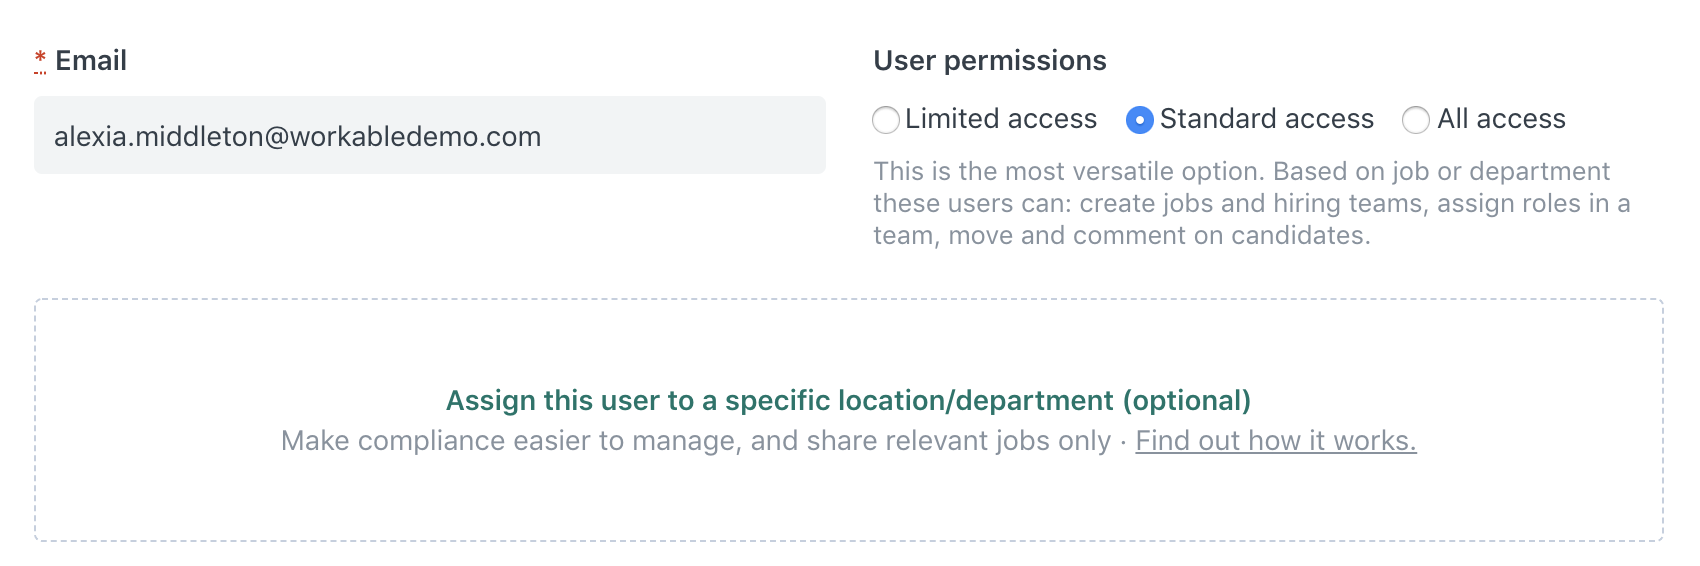The height and width of the screenshot is (566, 1700).
Task: Click the Email field label
Action: [91, 61]
